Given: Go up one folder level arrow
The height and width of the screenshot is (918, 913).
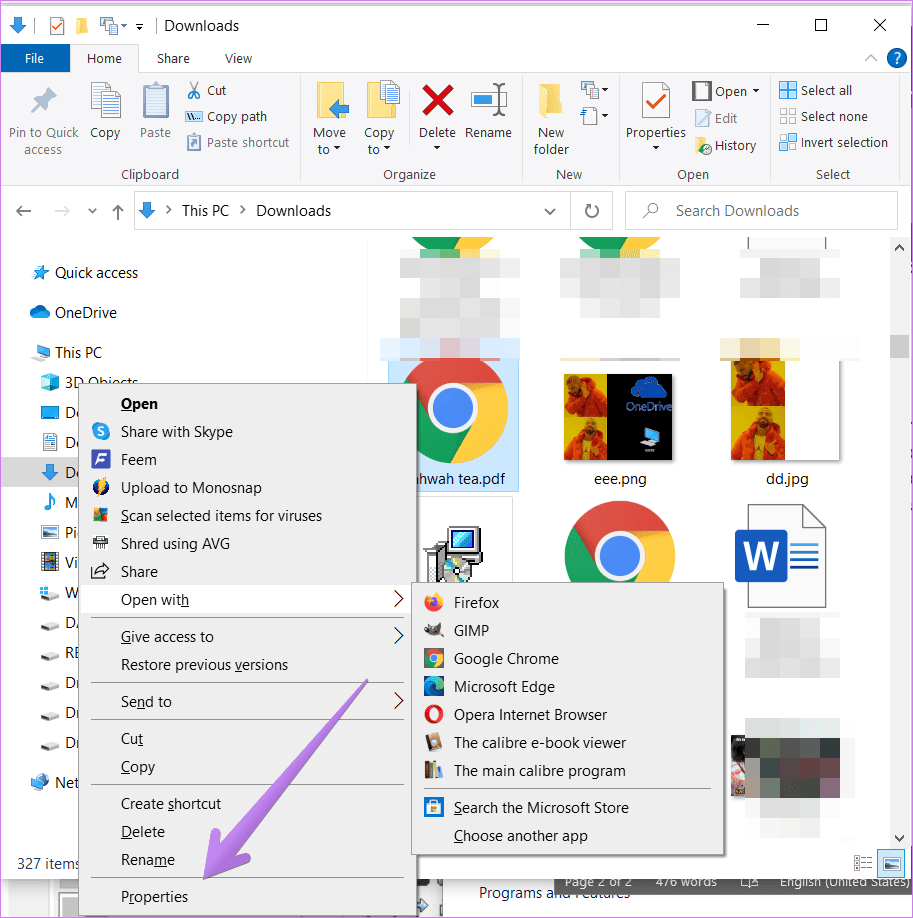Looking at the screenshot, I should 118,211.
